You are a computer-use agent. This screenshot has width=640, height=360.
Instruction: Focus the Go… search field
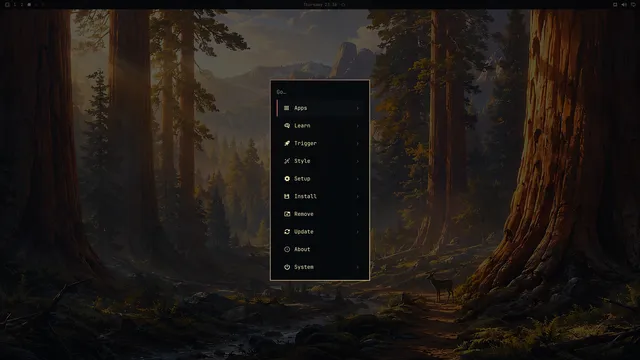(x=320, y=92)
